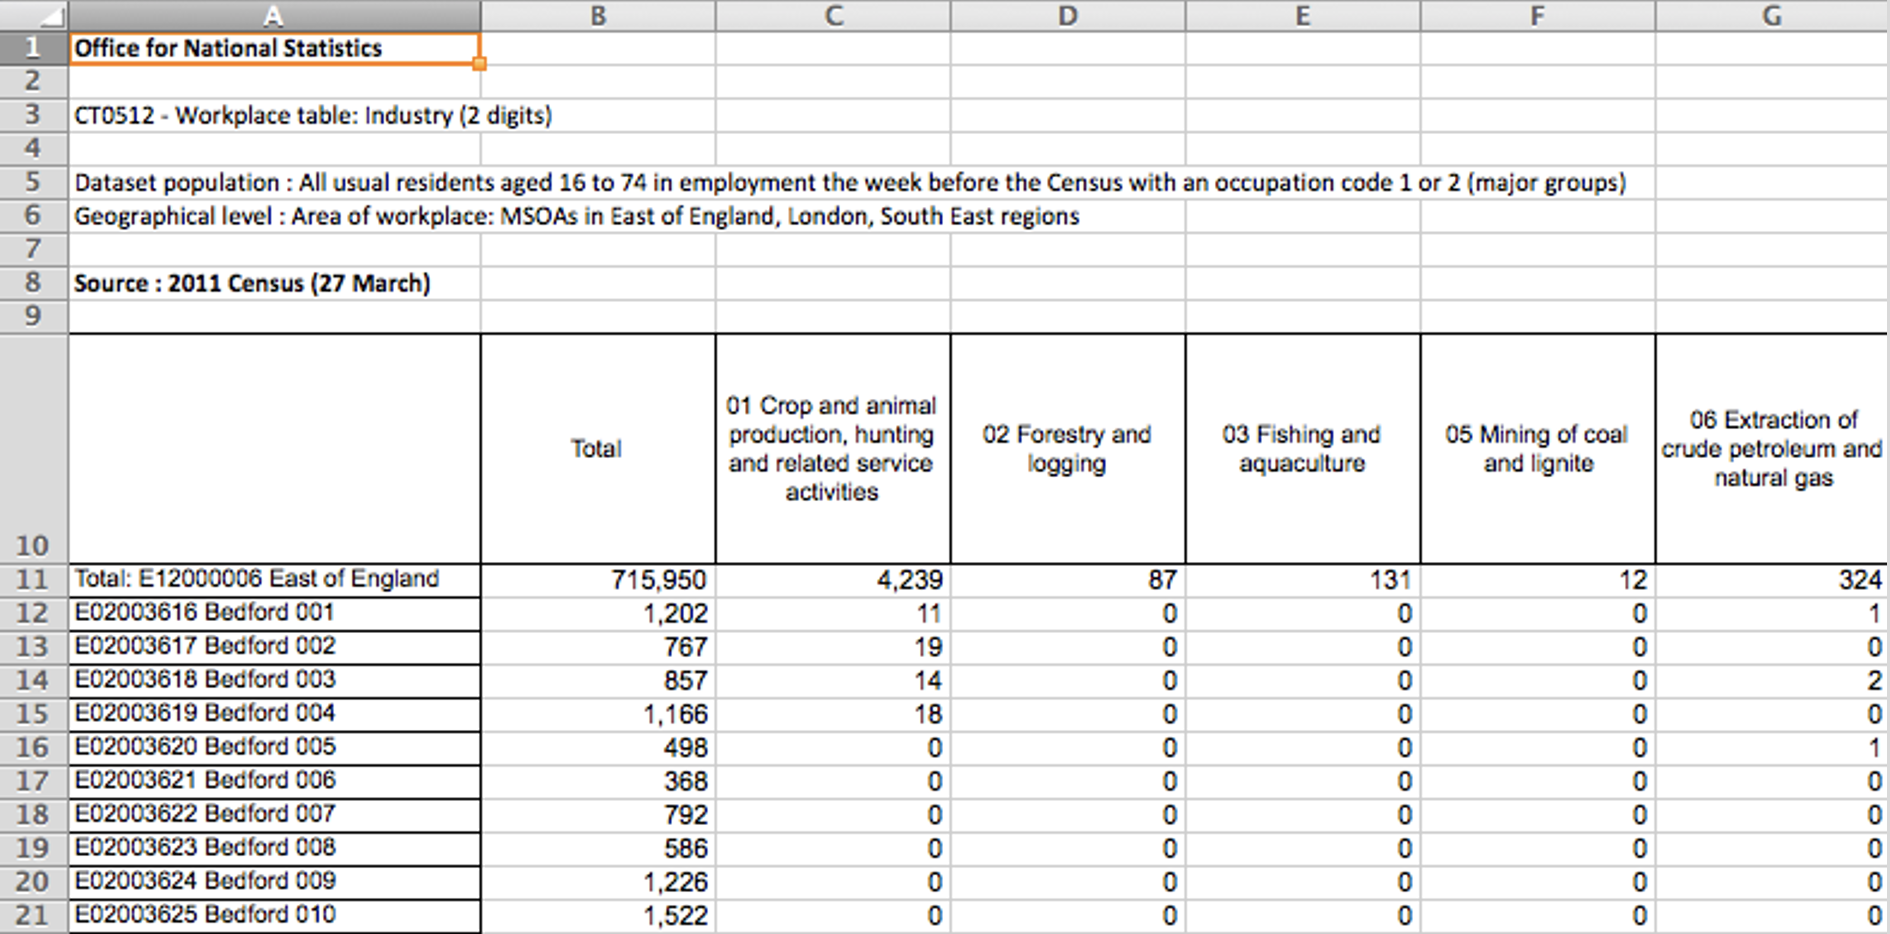This screenshot has width=1890, height=934.
Task: Select column B header
Action: [597, 15]
